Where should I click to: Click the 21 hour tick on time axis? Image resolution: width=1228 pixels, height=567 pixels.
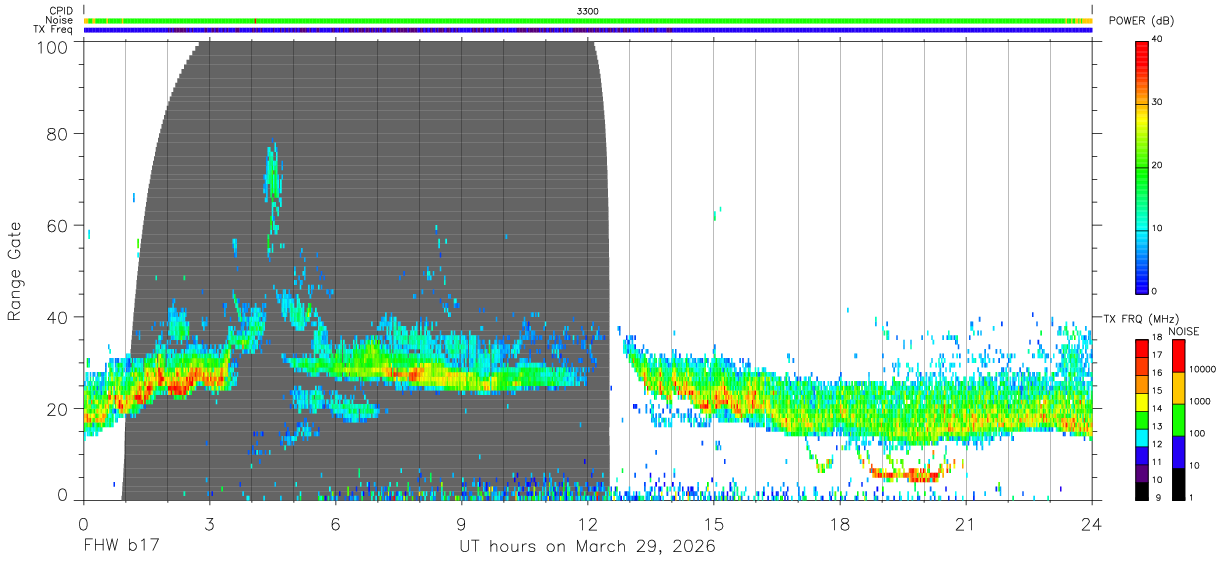pyautogui.click(x=966, y=523)
